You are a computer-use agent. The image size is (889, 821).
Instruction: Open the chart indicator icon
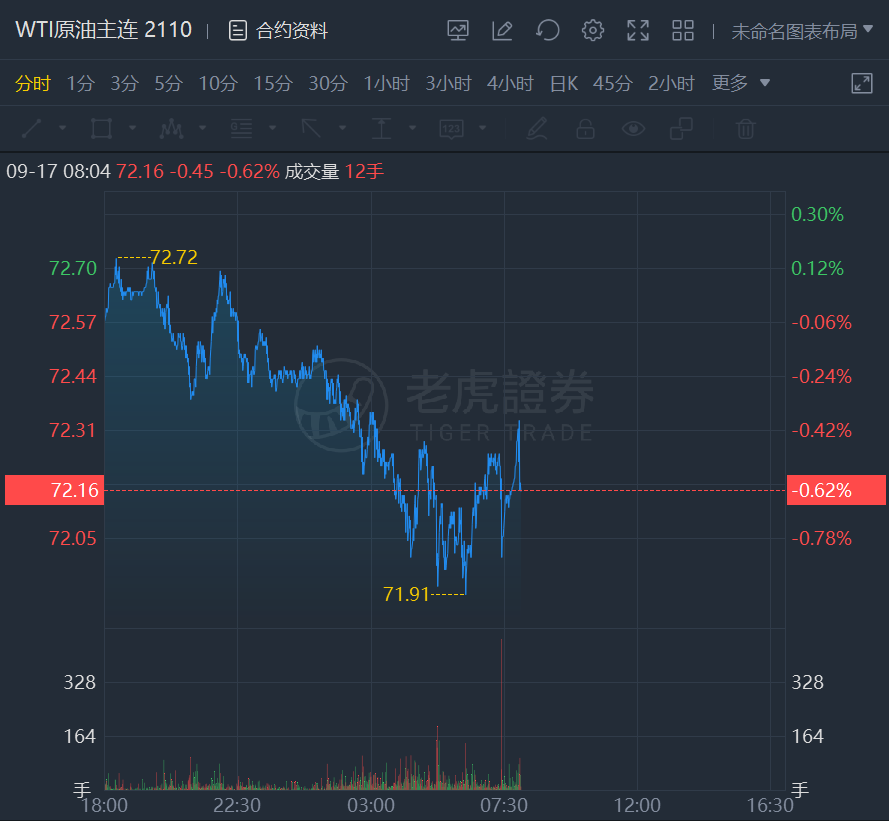point(458,31)
